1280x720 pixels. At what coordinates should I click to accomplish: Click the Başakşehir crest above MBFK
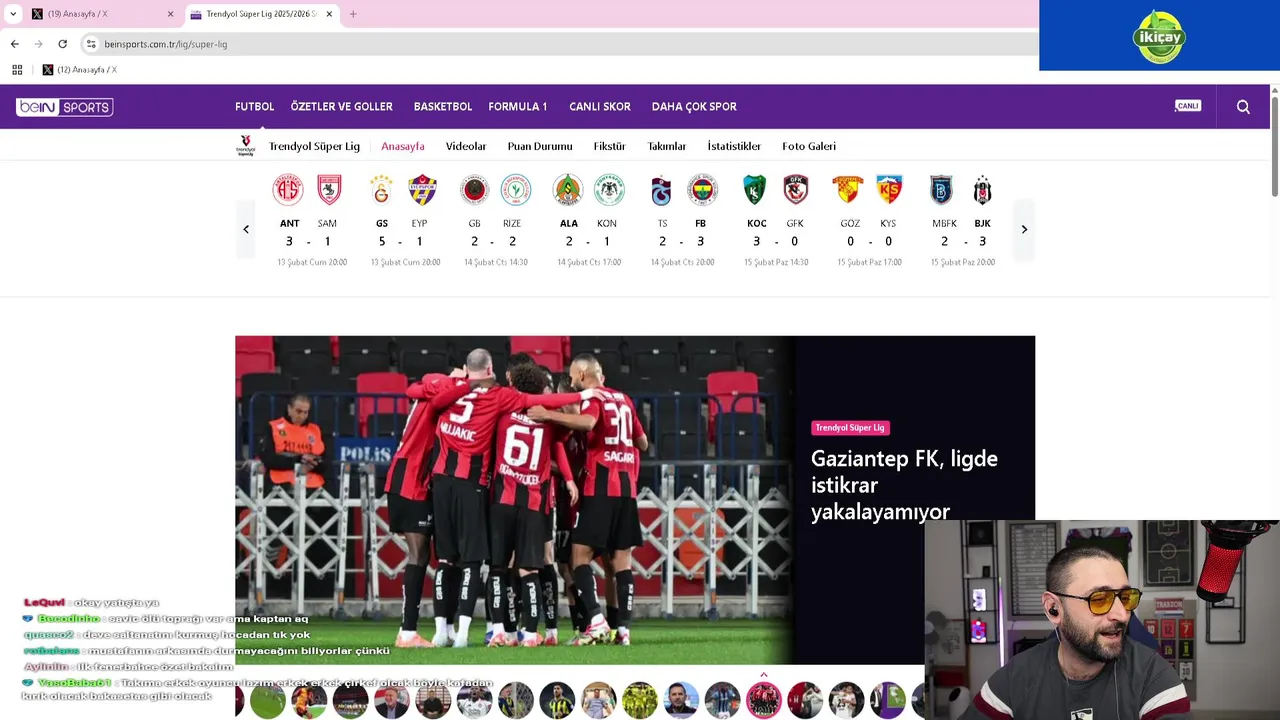point(941,190)
